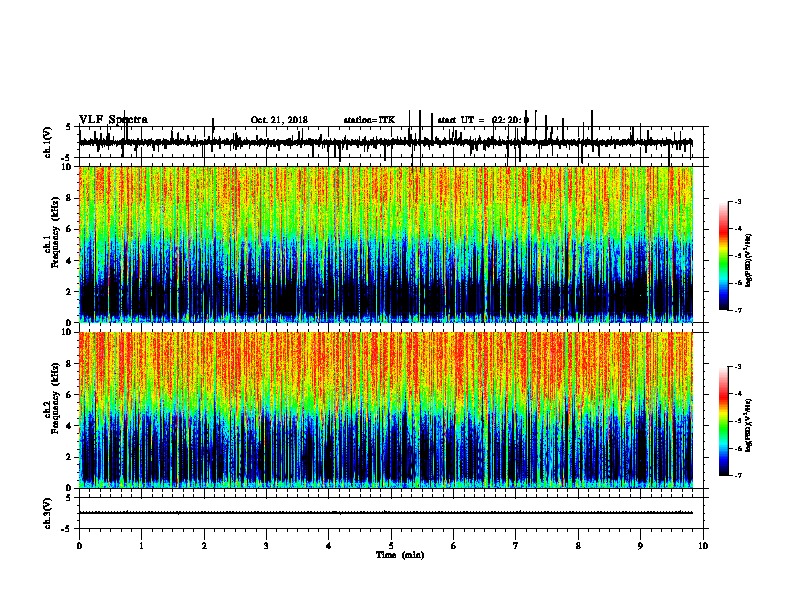
Task: Click the "6" kHz tick on ch.1 frequency axis
Action: pyautogui.click(x=70, y=229)
